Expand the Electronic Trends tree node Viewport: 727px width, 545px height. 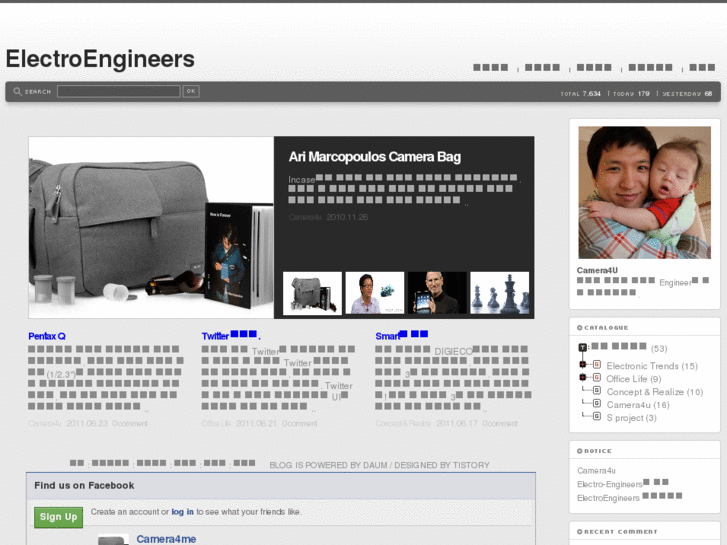[x=583, y=365]
